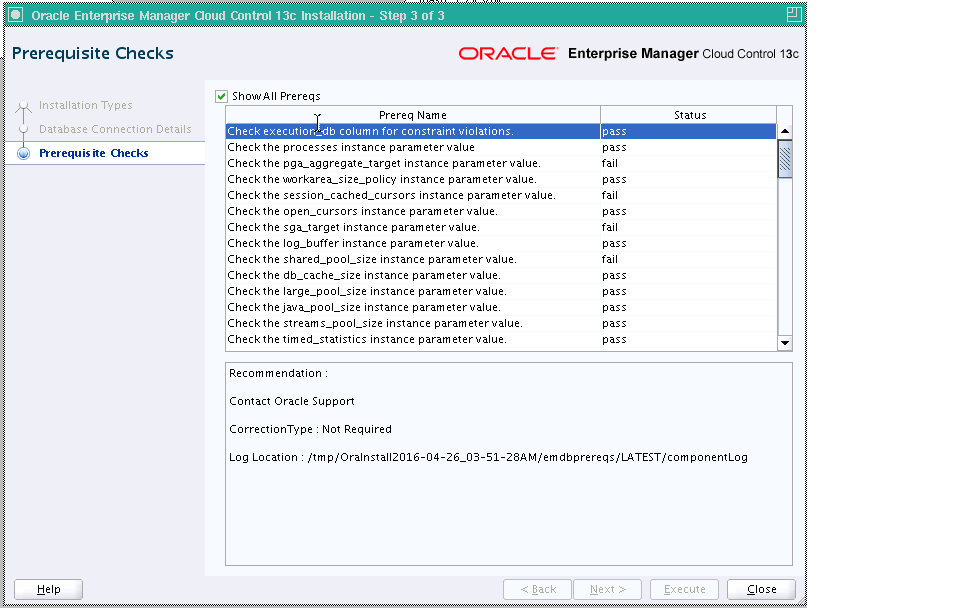Click fail status of pga_aggregate_target row
The height and width of the screenshot is (608, 960).
click(x=610, y=163)
